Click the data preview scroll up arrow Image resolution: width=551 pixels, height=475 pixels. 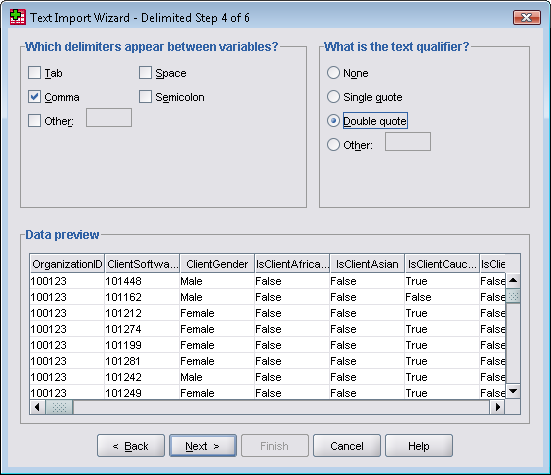(513, 281)
